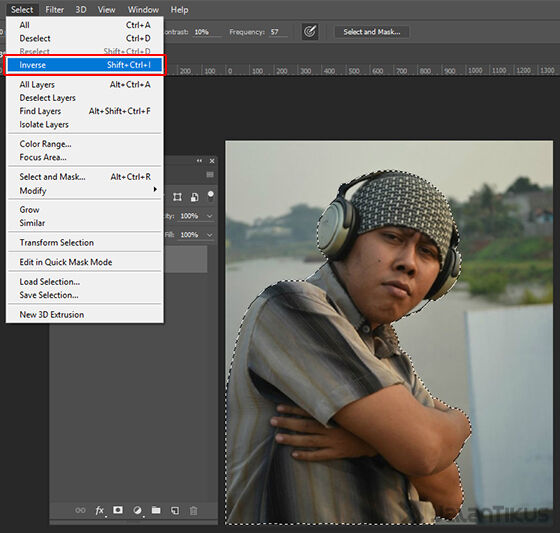Open the Filter menu

coord(55,10)
